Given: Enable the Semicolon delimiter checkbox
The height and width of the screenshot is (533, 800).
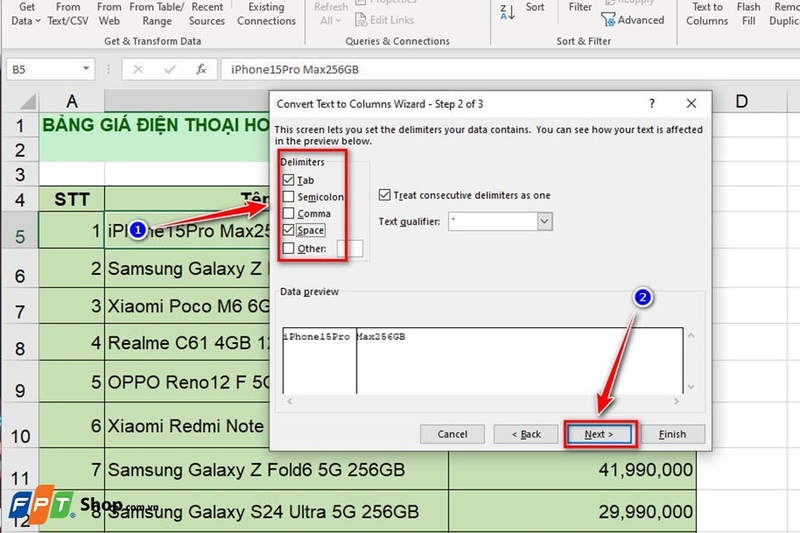Looking at the screenshot, I should pos(288,197).
